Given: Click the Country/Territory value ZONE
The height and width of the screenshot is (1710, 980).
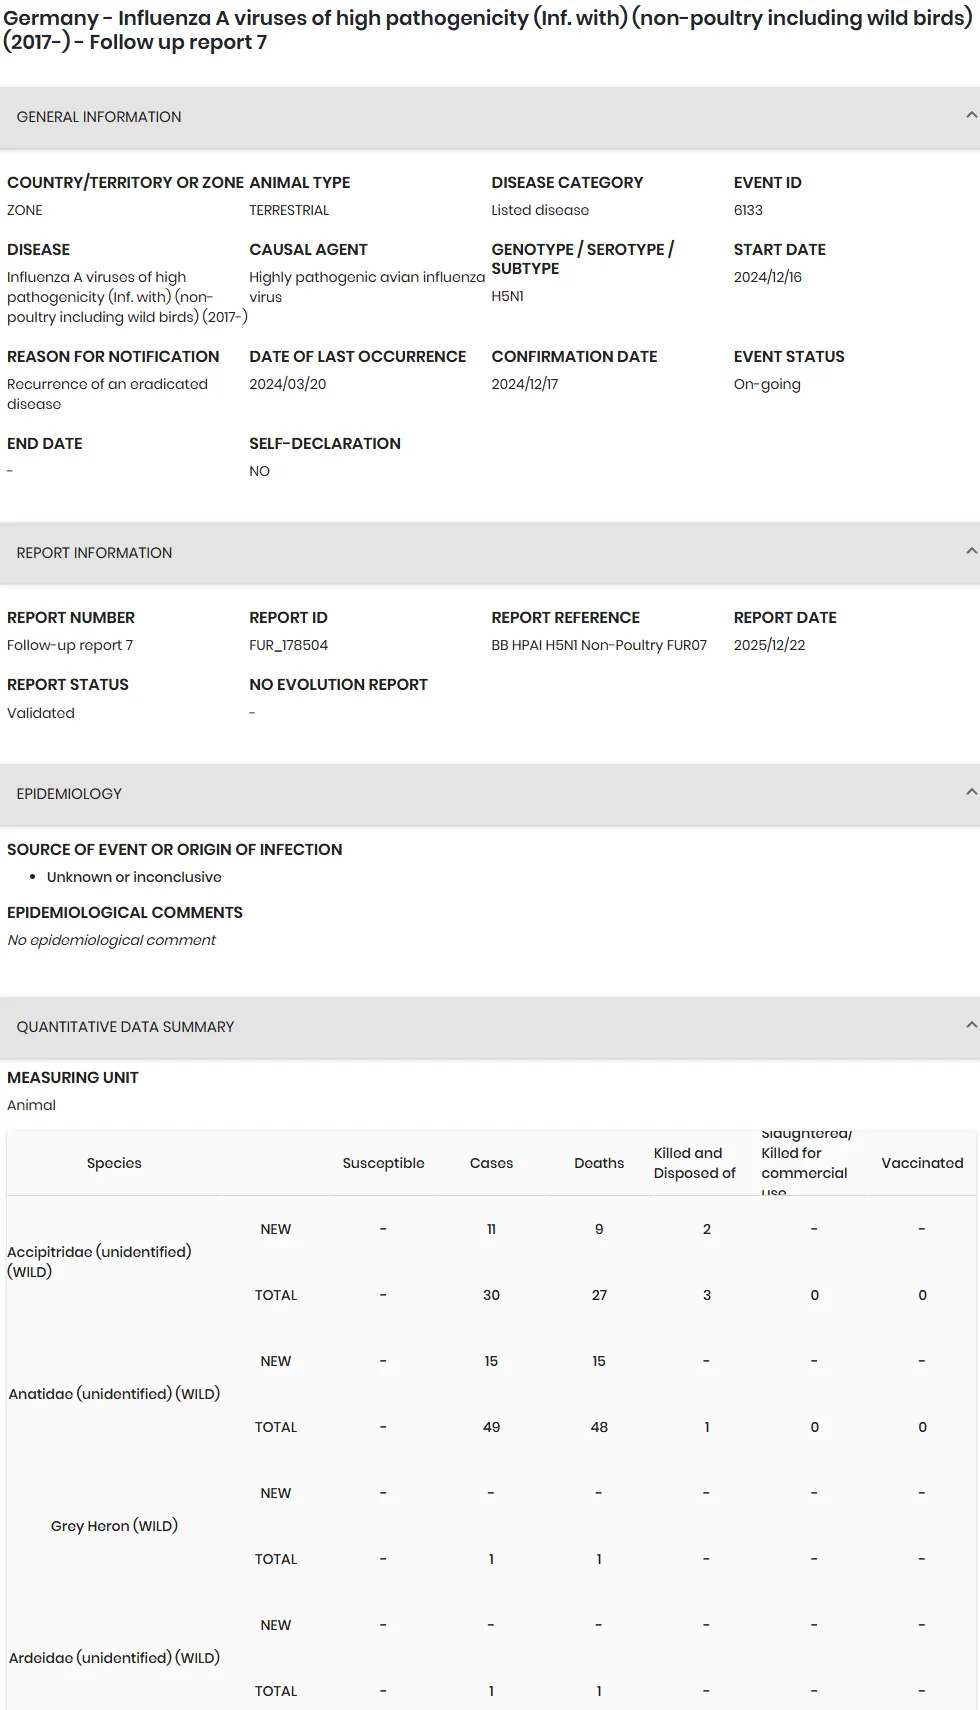Looking at the screenshot, I should (25, 210).
